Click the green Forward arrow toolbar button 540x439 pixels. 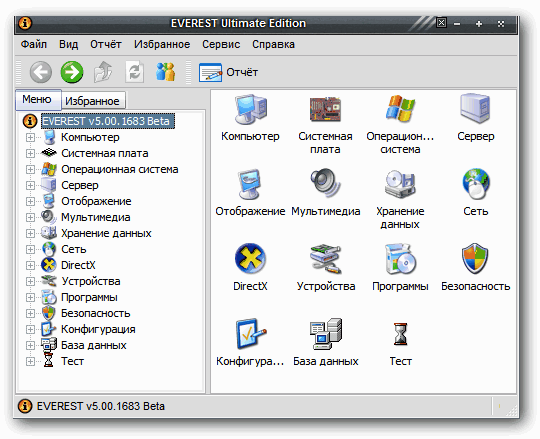coord(72,72)
